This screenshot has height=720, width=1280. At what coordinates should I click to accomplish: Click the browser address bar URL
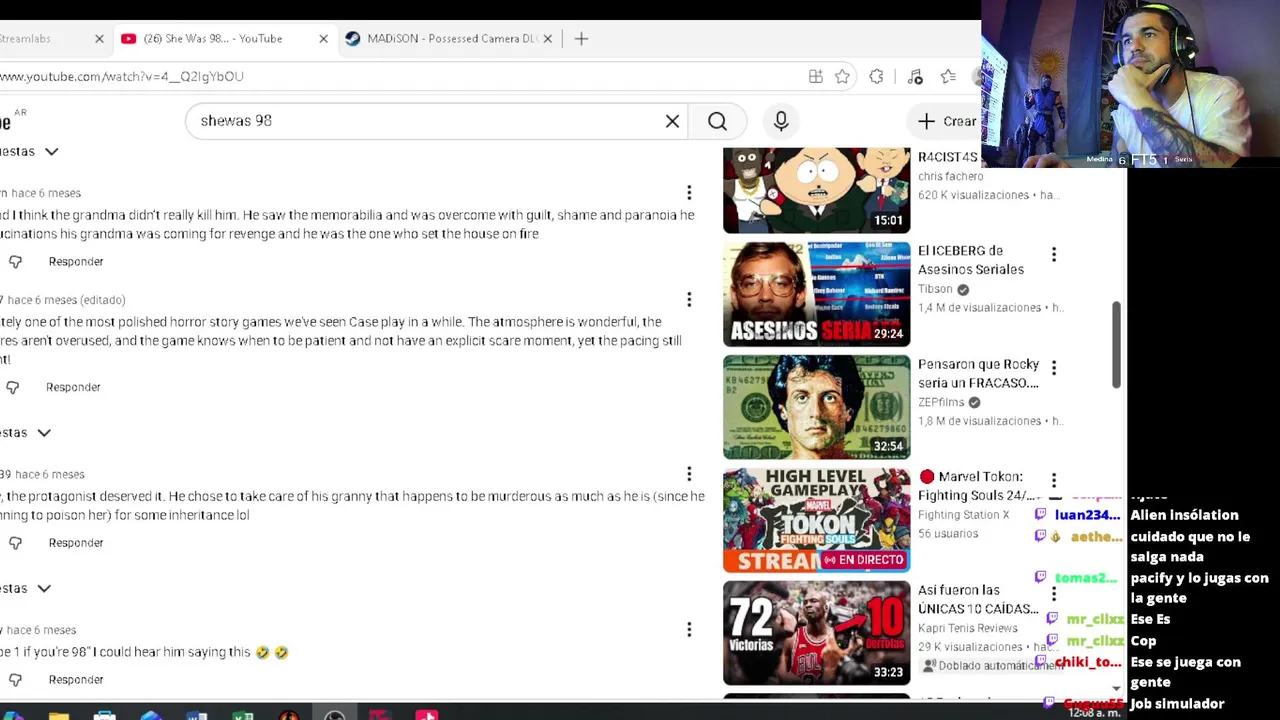pos(122,77)
